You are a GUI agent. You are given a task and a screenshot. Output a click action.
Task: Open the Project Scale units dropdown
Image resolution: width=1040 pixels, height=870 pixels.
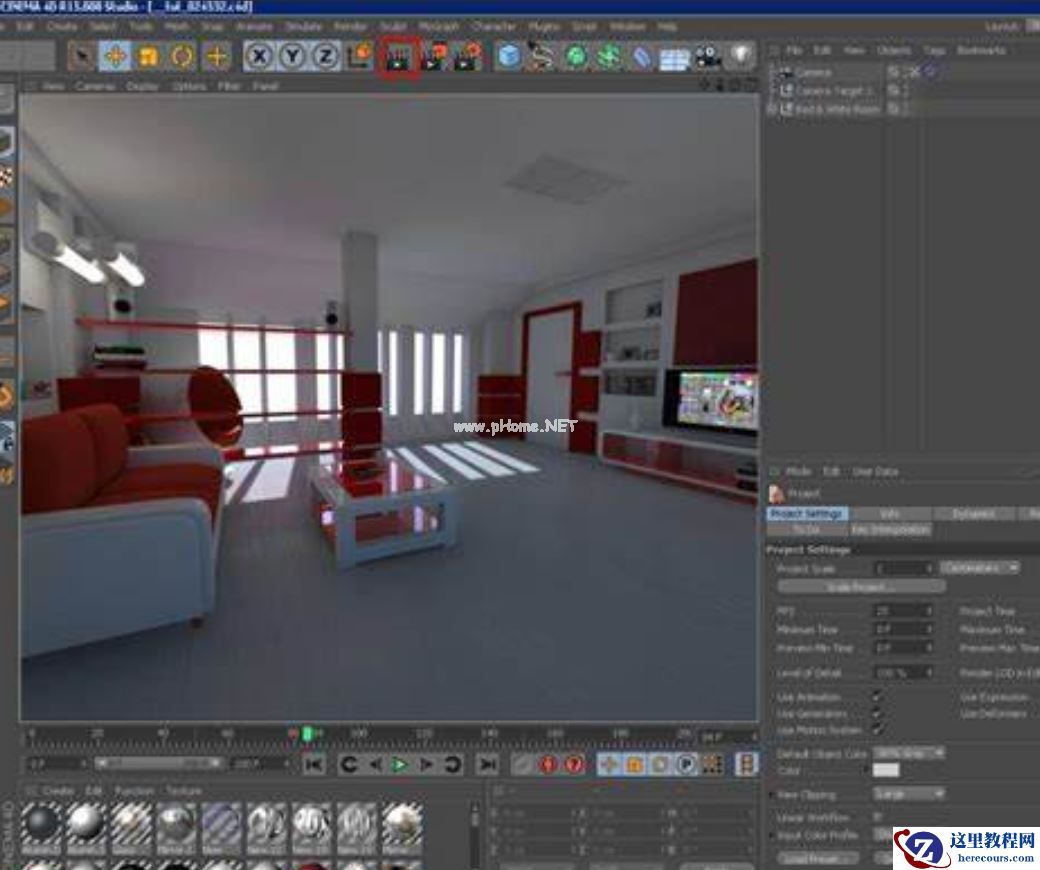[x=980, y=568]
